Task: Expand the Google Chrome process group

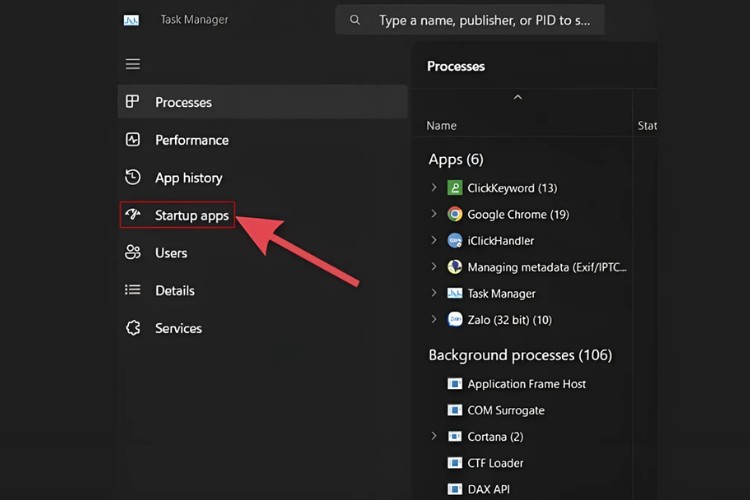Action: (x=434, y=214)
